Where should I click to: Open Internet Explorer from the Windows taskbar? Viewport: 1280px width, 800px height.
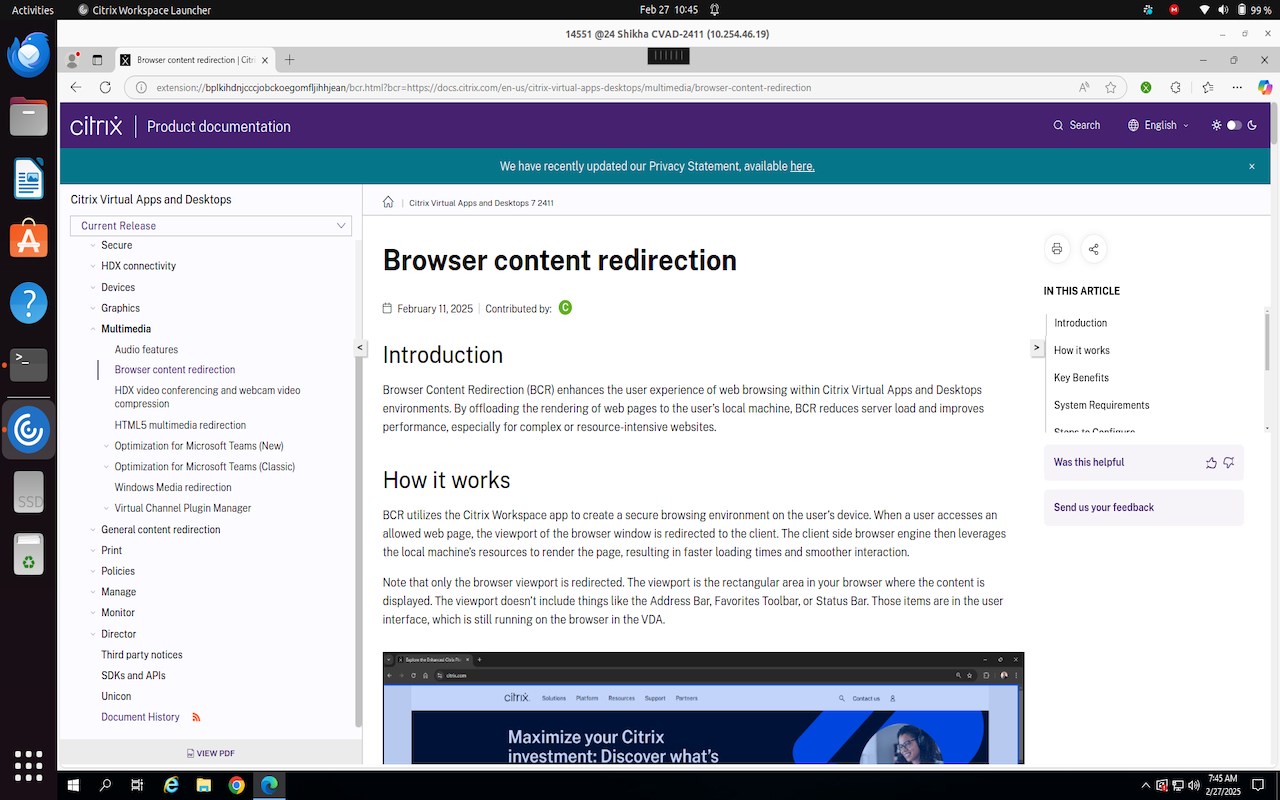pos(171,785)
